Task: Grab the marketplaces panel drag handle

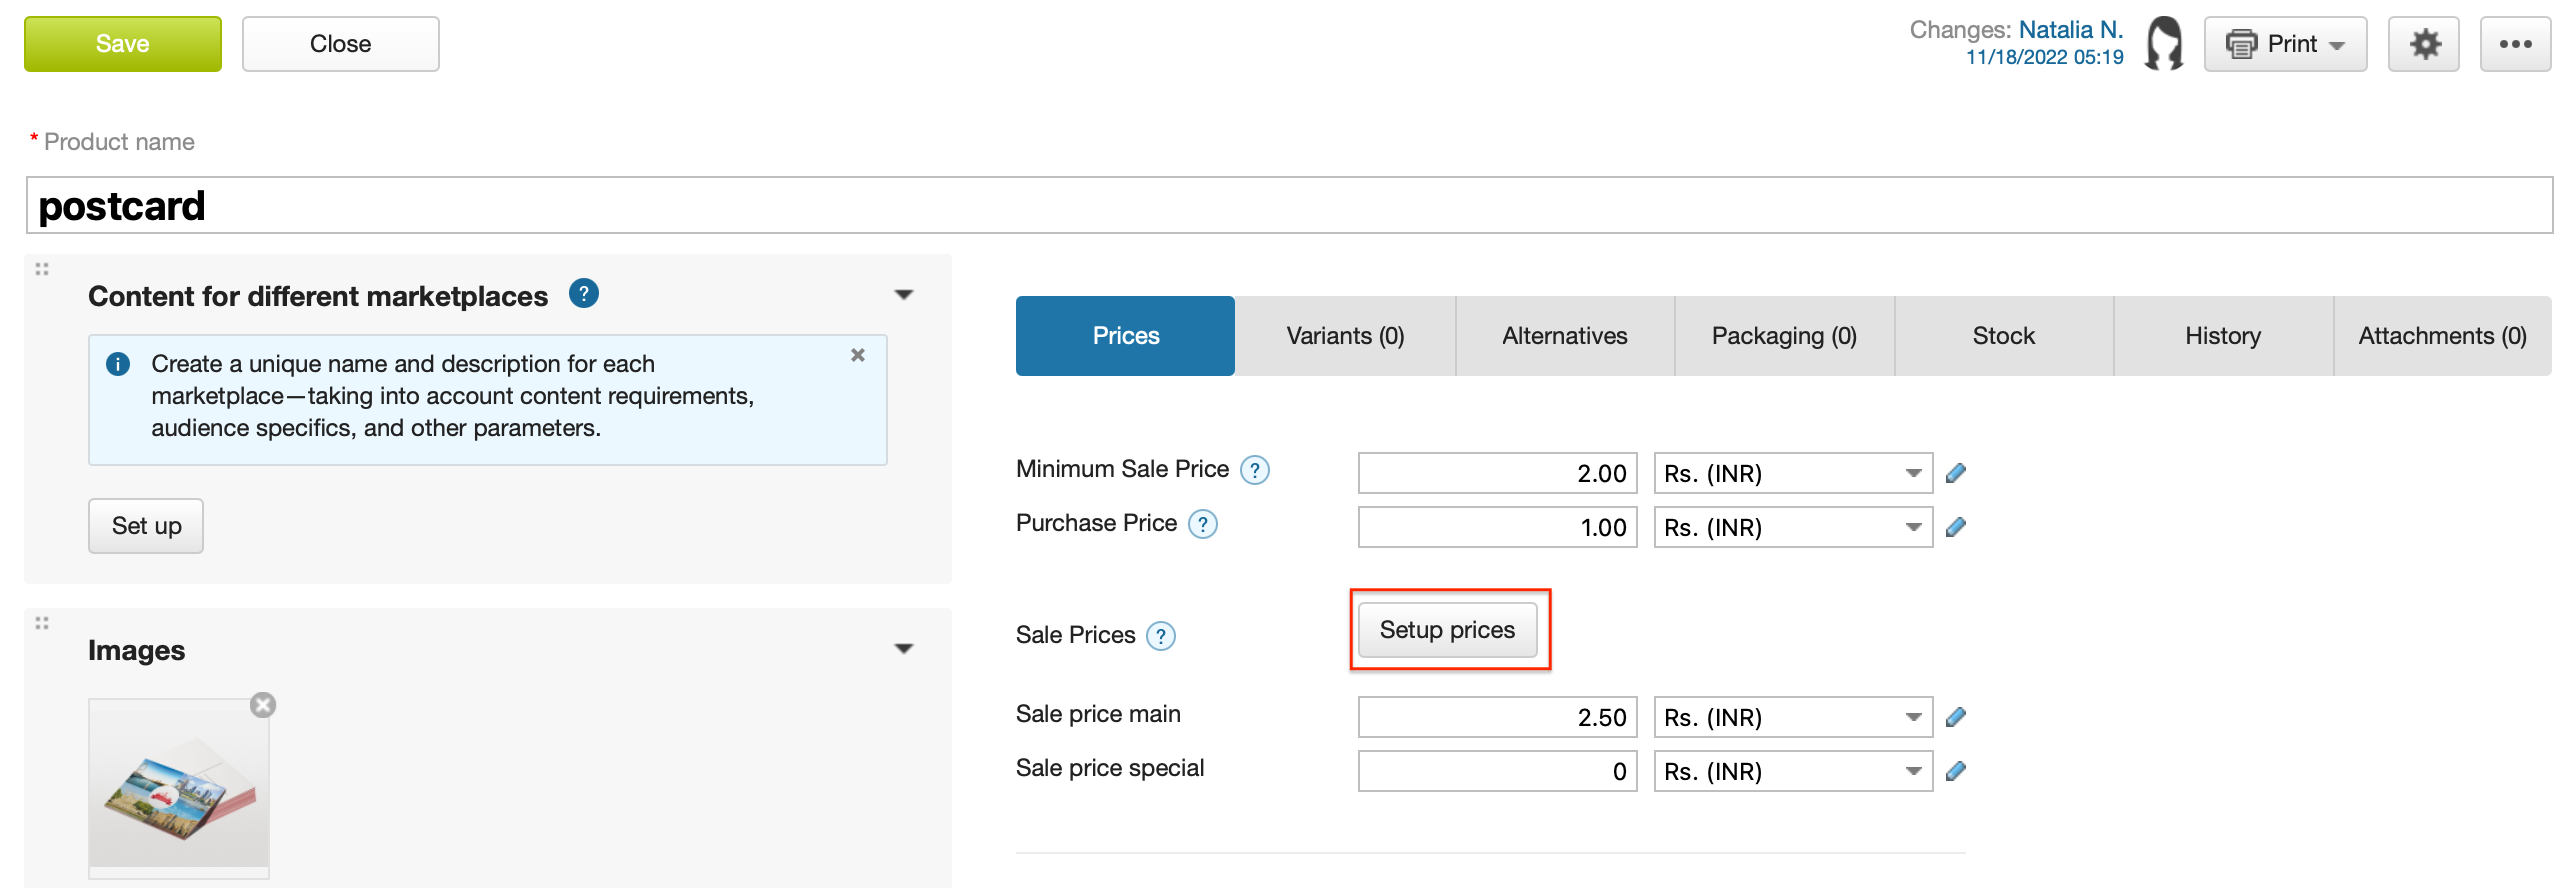Action: pos(42,269)
